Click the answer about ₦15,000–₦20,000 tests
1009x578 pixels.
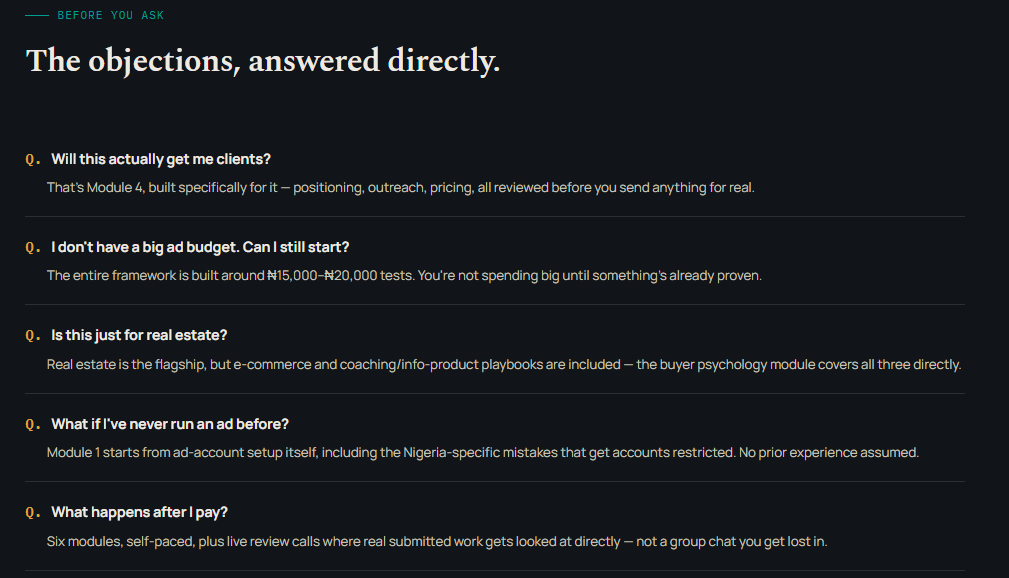[x=404, y=275]
